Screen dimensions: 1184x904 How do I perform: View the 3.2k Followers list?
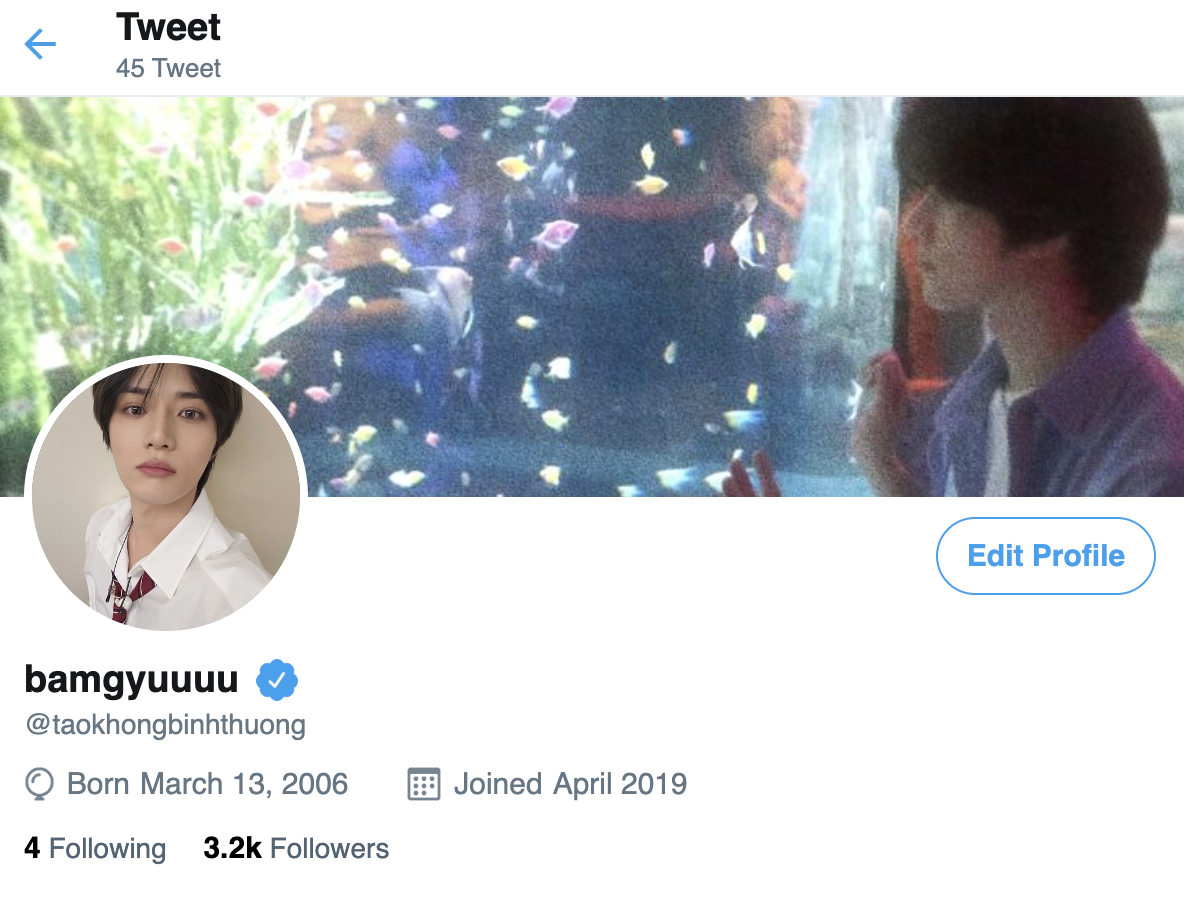tap(296, 848)
